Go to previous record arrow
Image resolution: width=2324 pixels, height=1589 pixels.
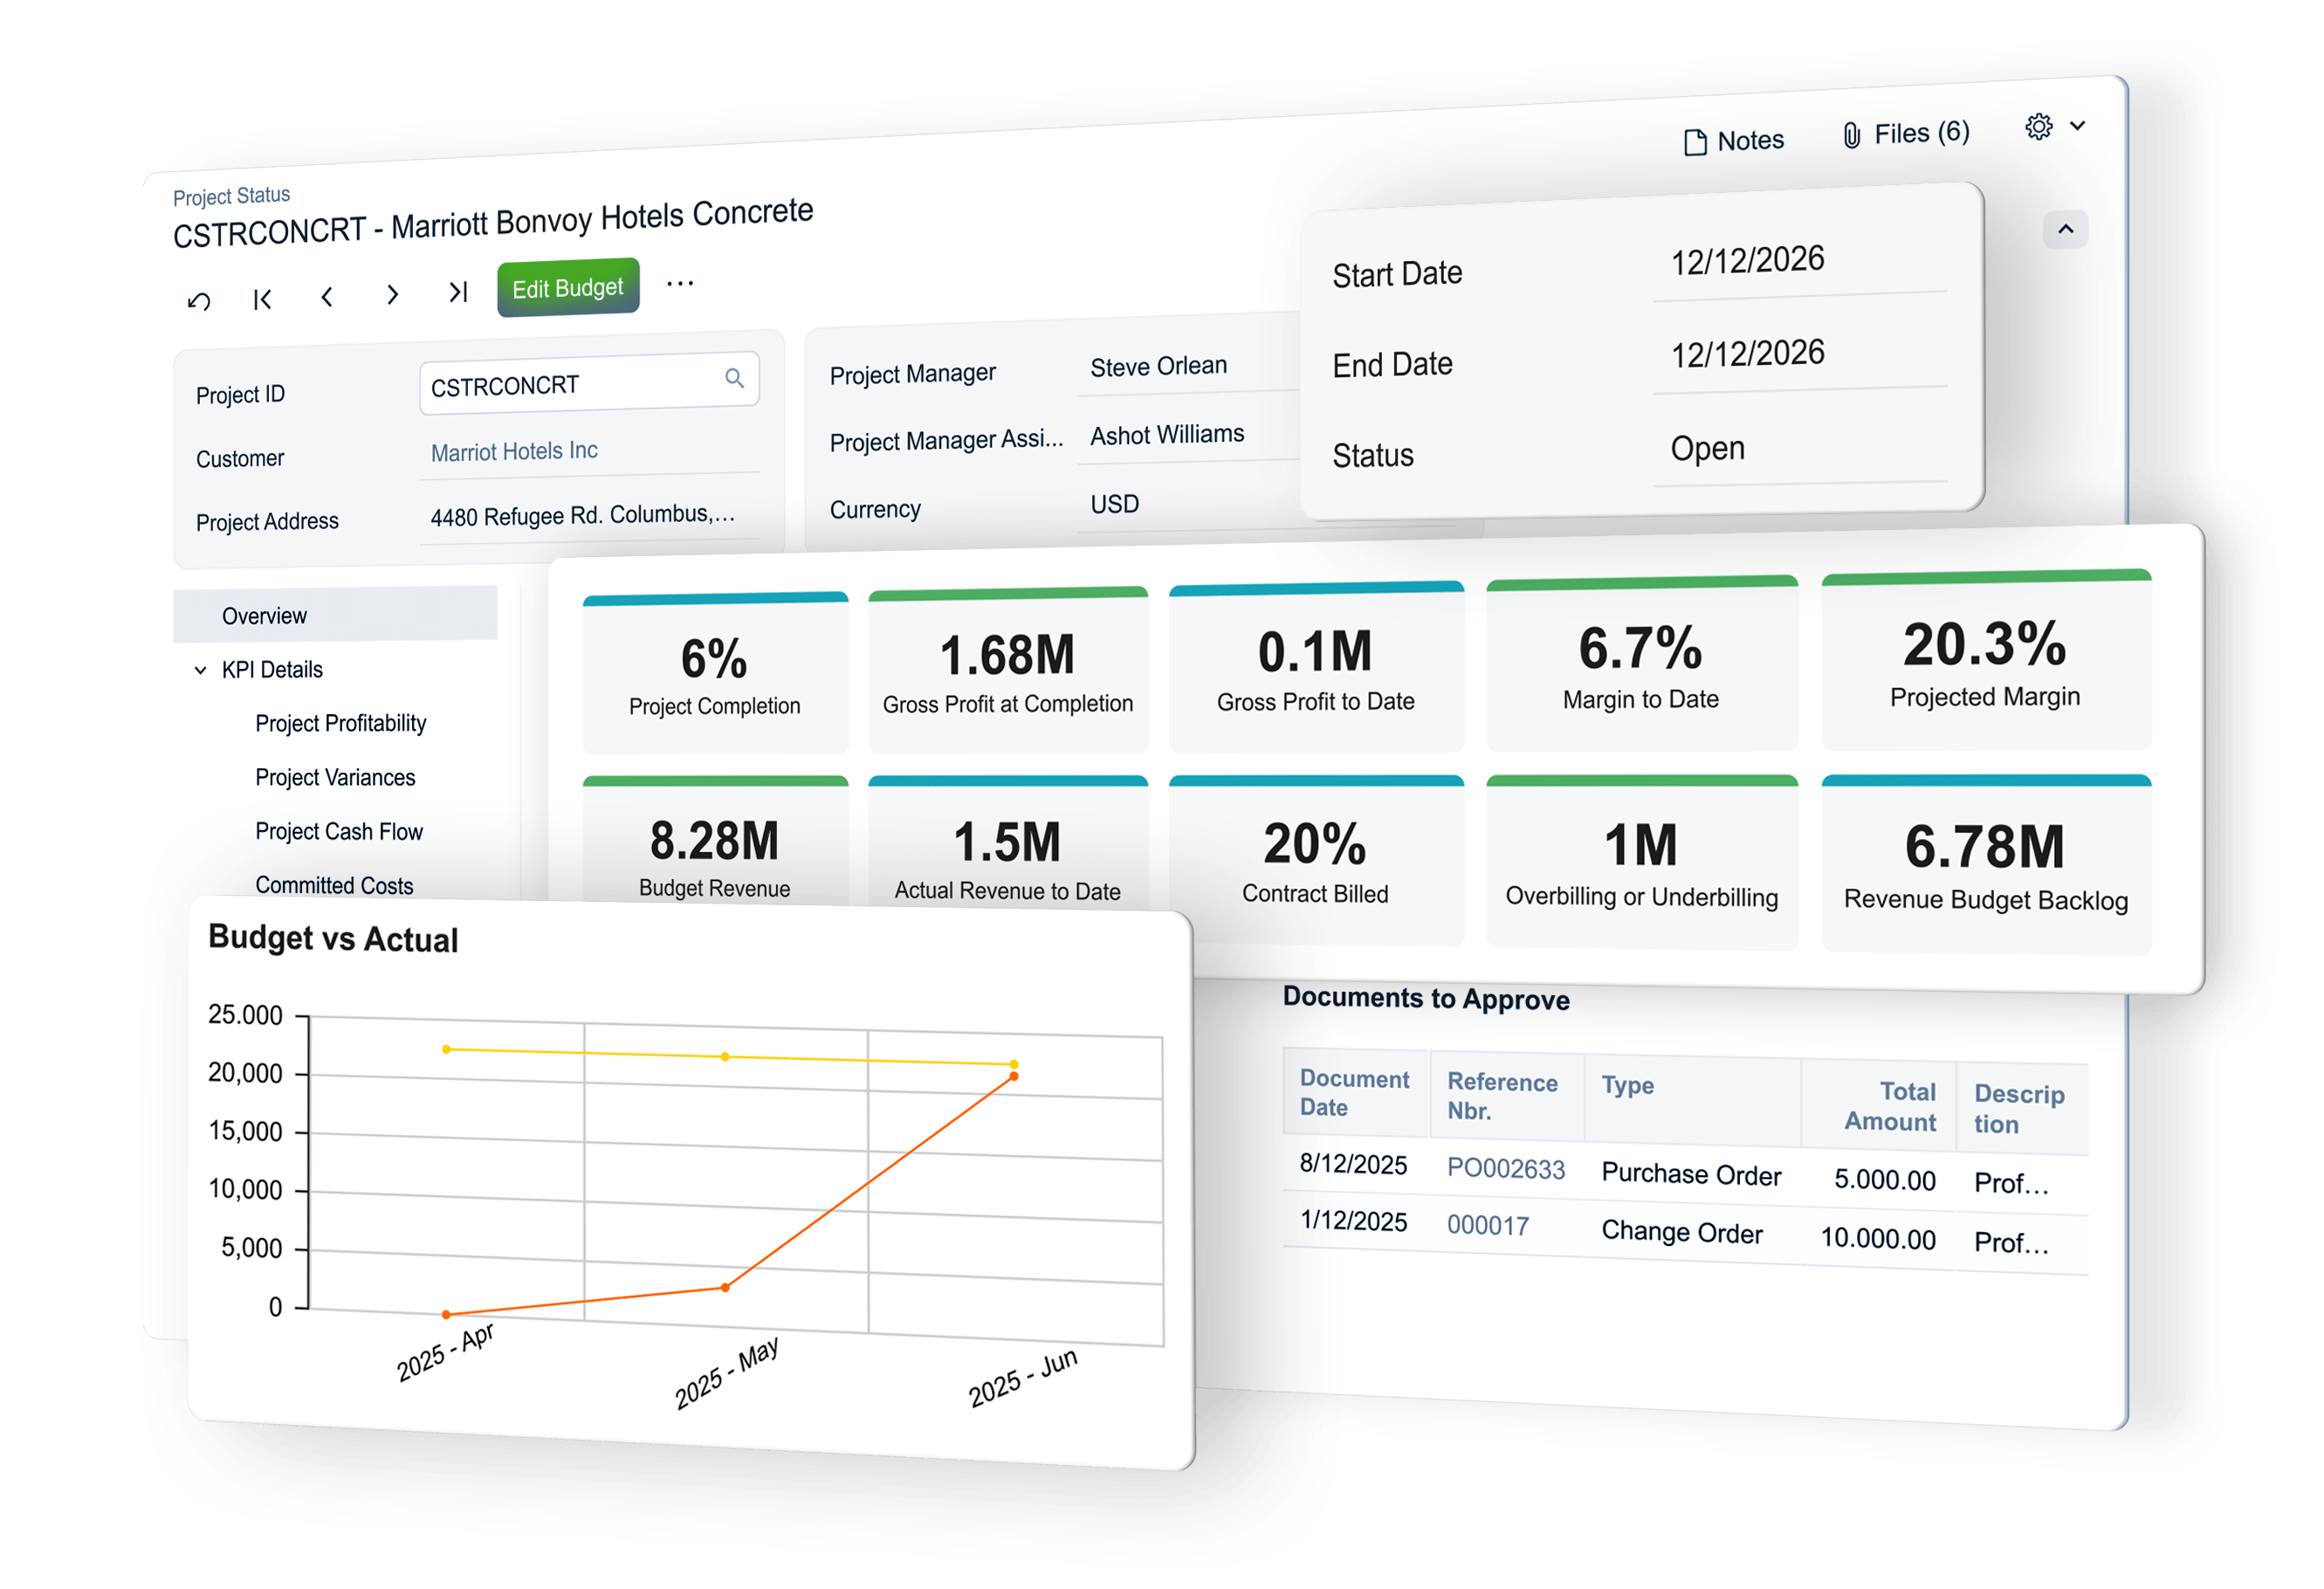pyautogui.click(x=327, y=297)
